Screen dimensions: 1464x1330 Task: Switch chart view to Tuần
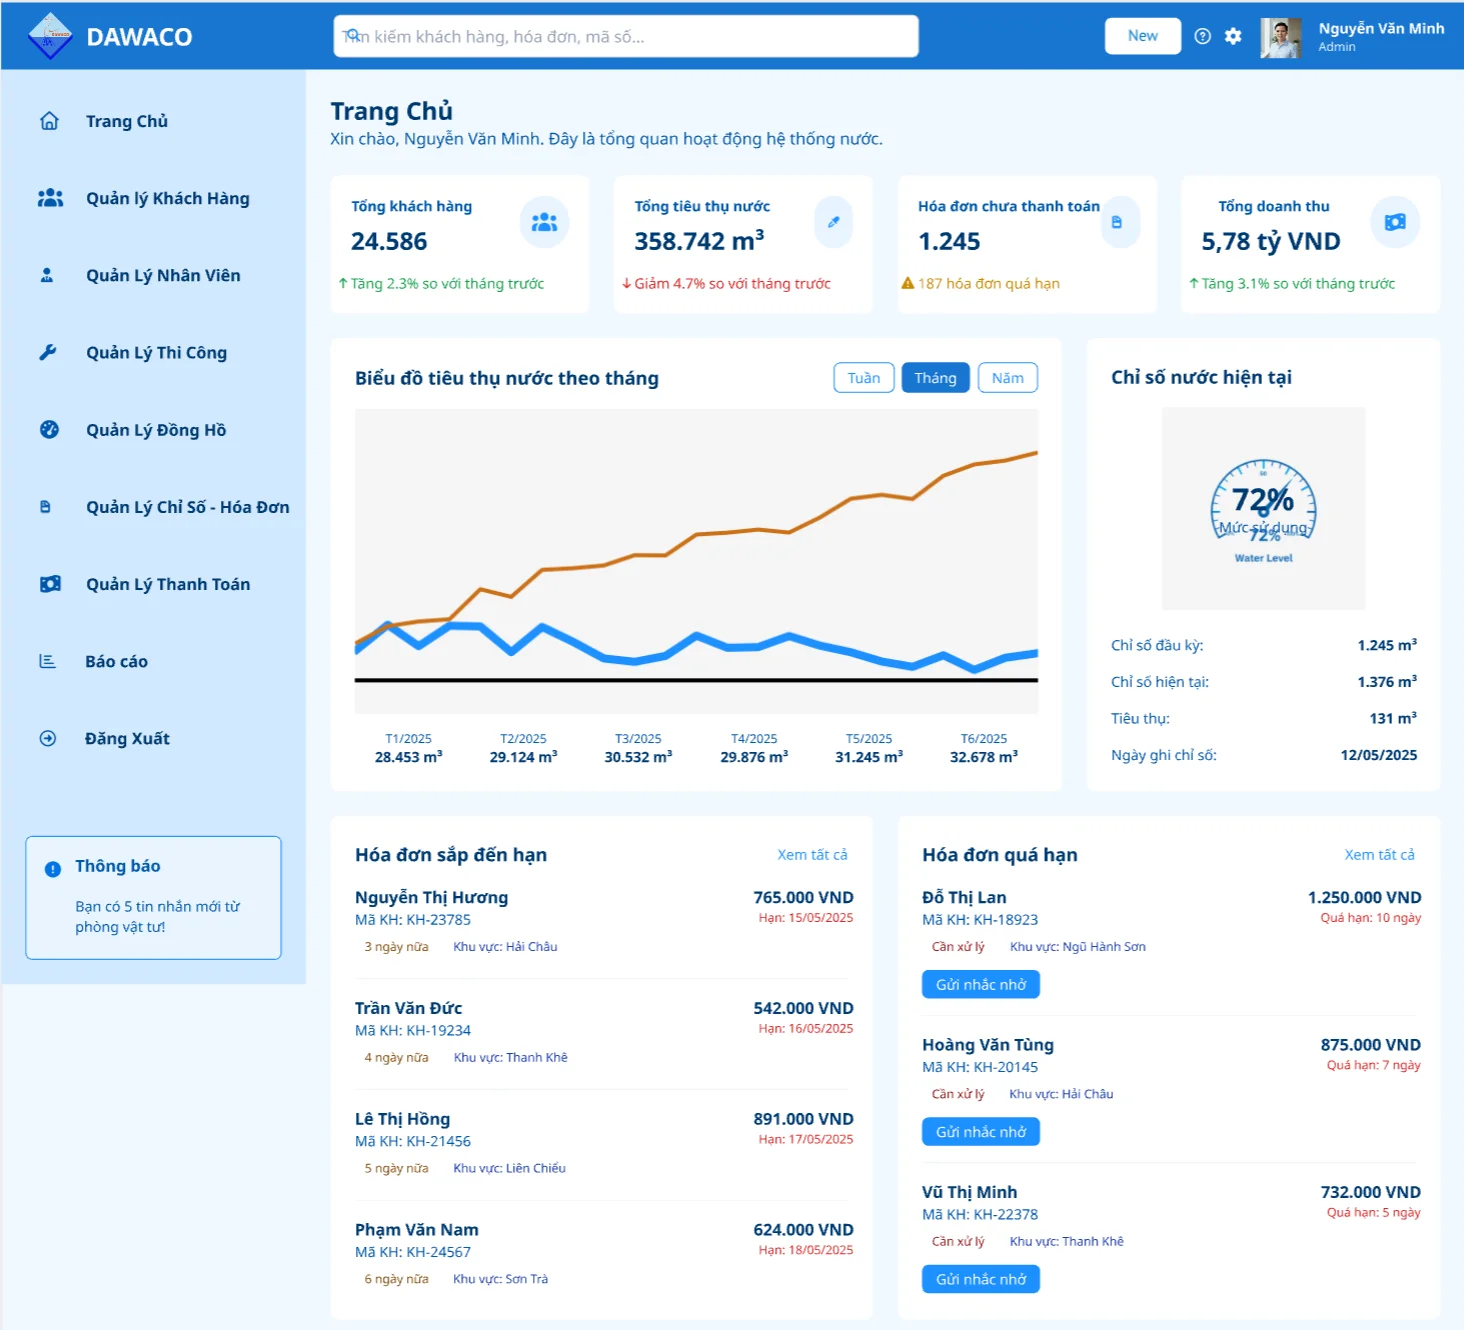(x=864, y=378)
